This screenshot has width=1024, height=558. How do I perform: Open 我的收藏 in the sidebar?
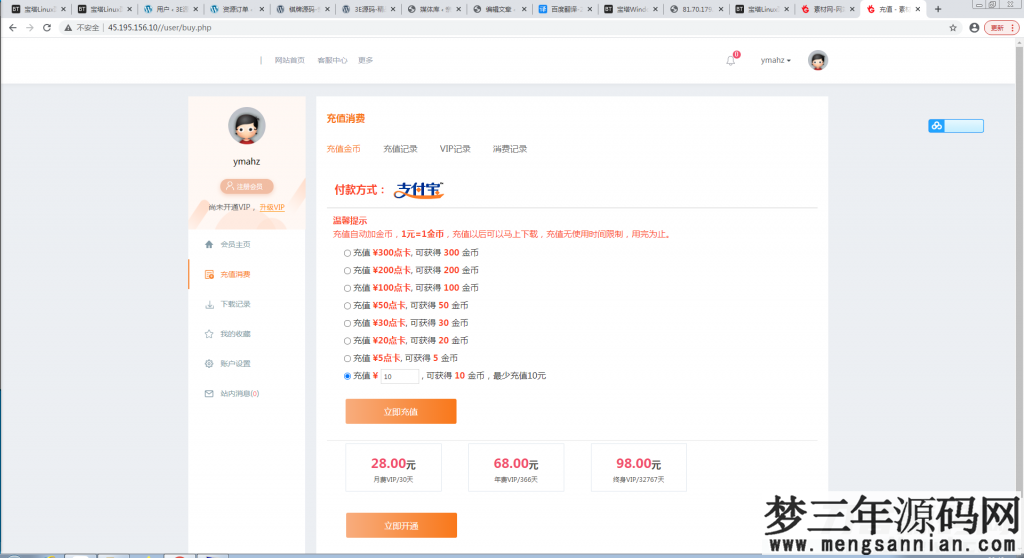pos(235,334)
